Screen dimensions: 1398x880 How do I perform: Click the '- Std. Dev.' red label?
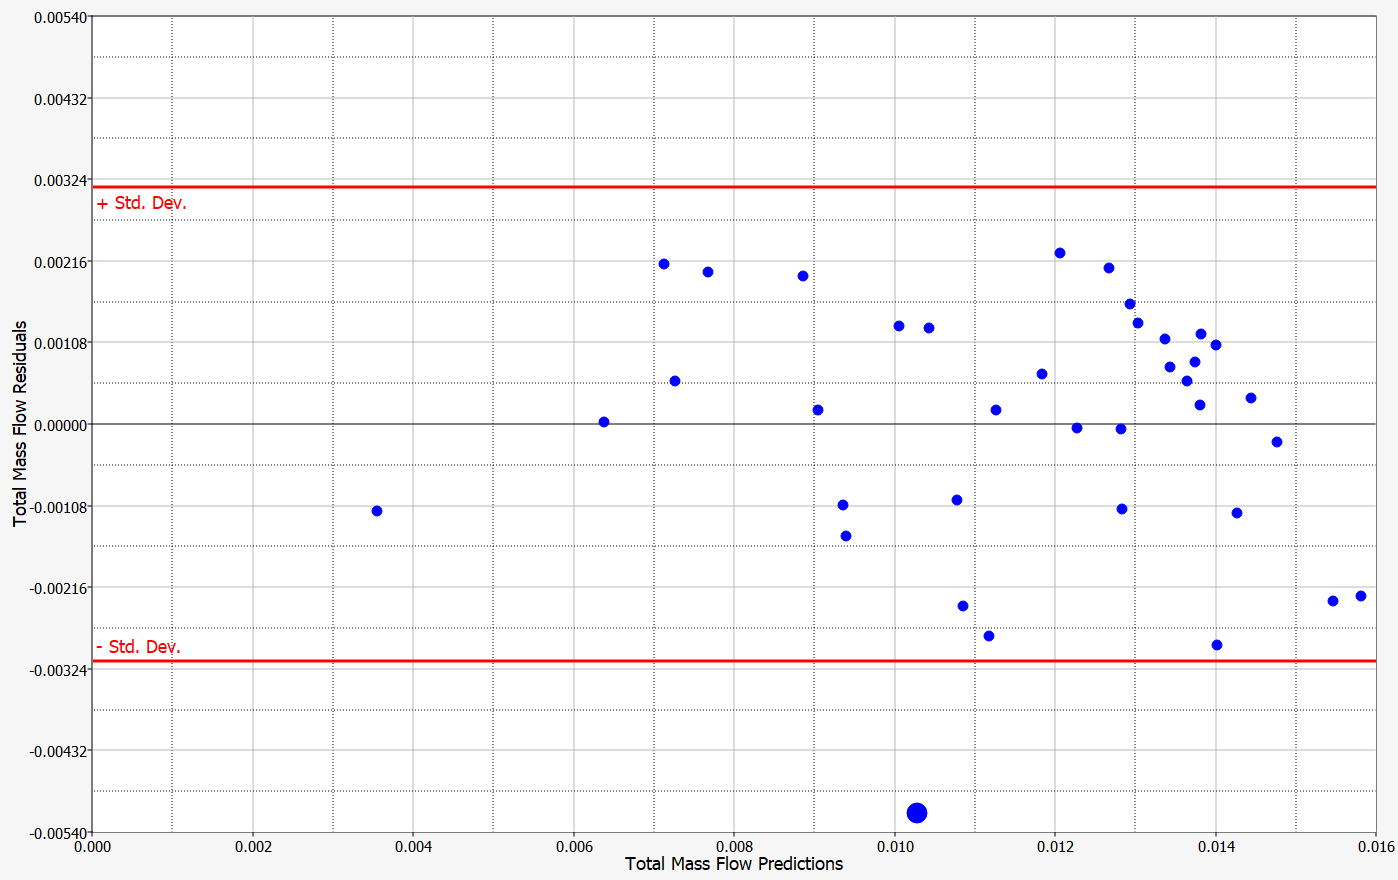(138, 647)
